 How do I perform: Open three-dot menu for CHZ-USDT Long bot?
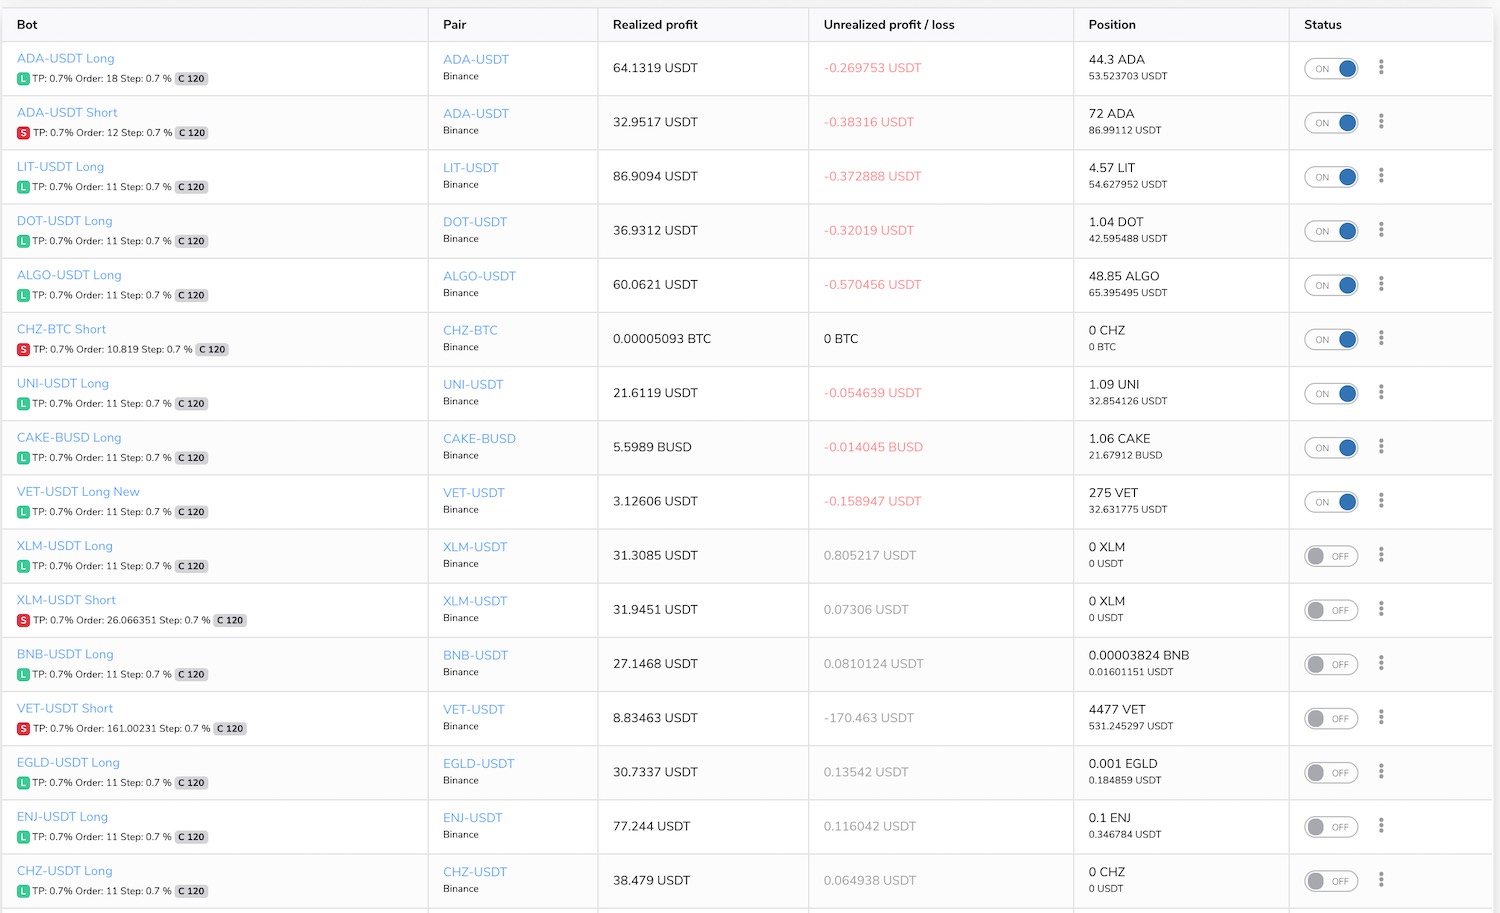point(1381,880)
